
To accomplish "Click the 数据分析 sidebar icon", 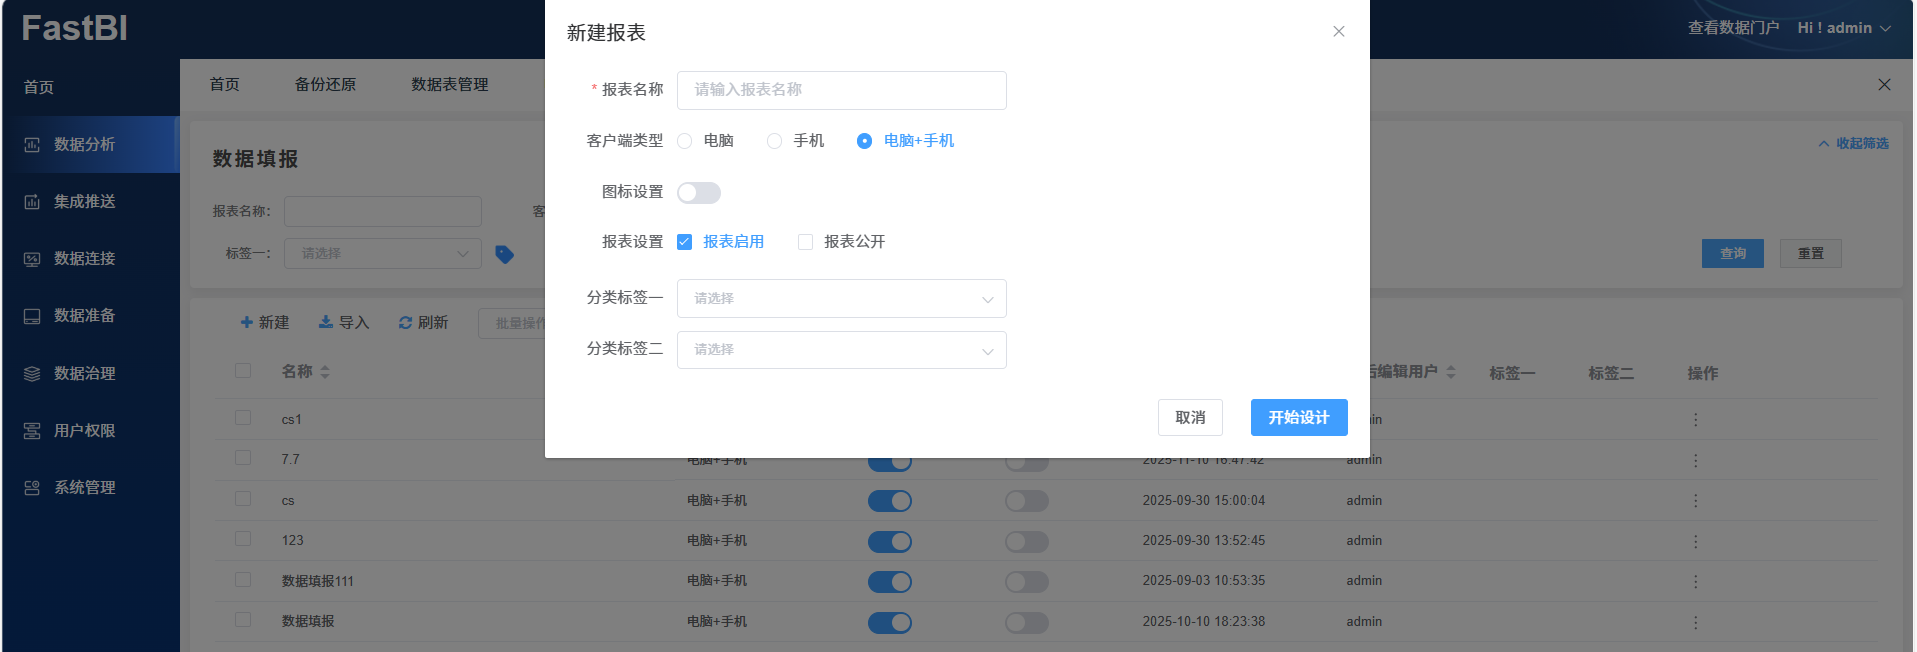I will [x=32, y=145].
